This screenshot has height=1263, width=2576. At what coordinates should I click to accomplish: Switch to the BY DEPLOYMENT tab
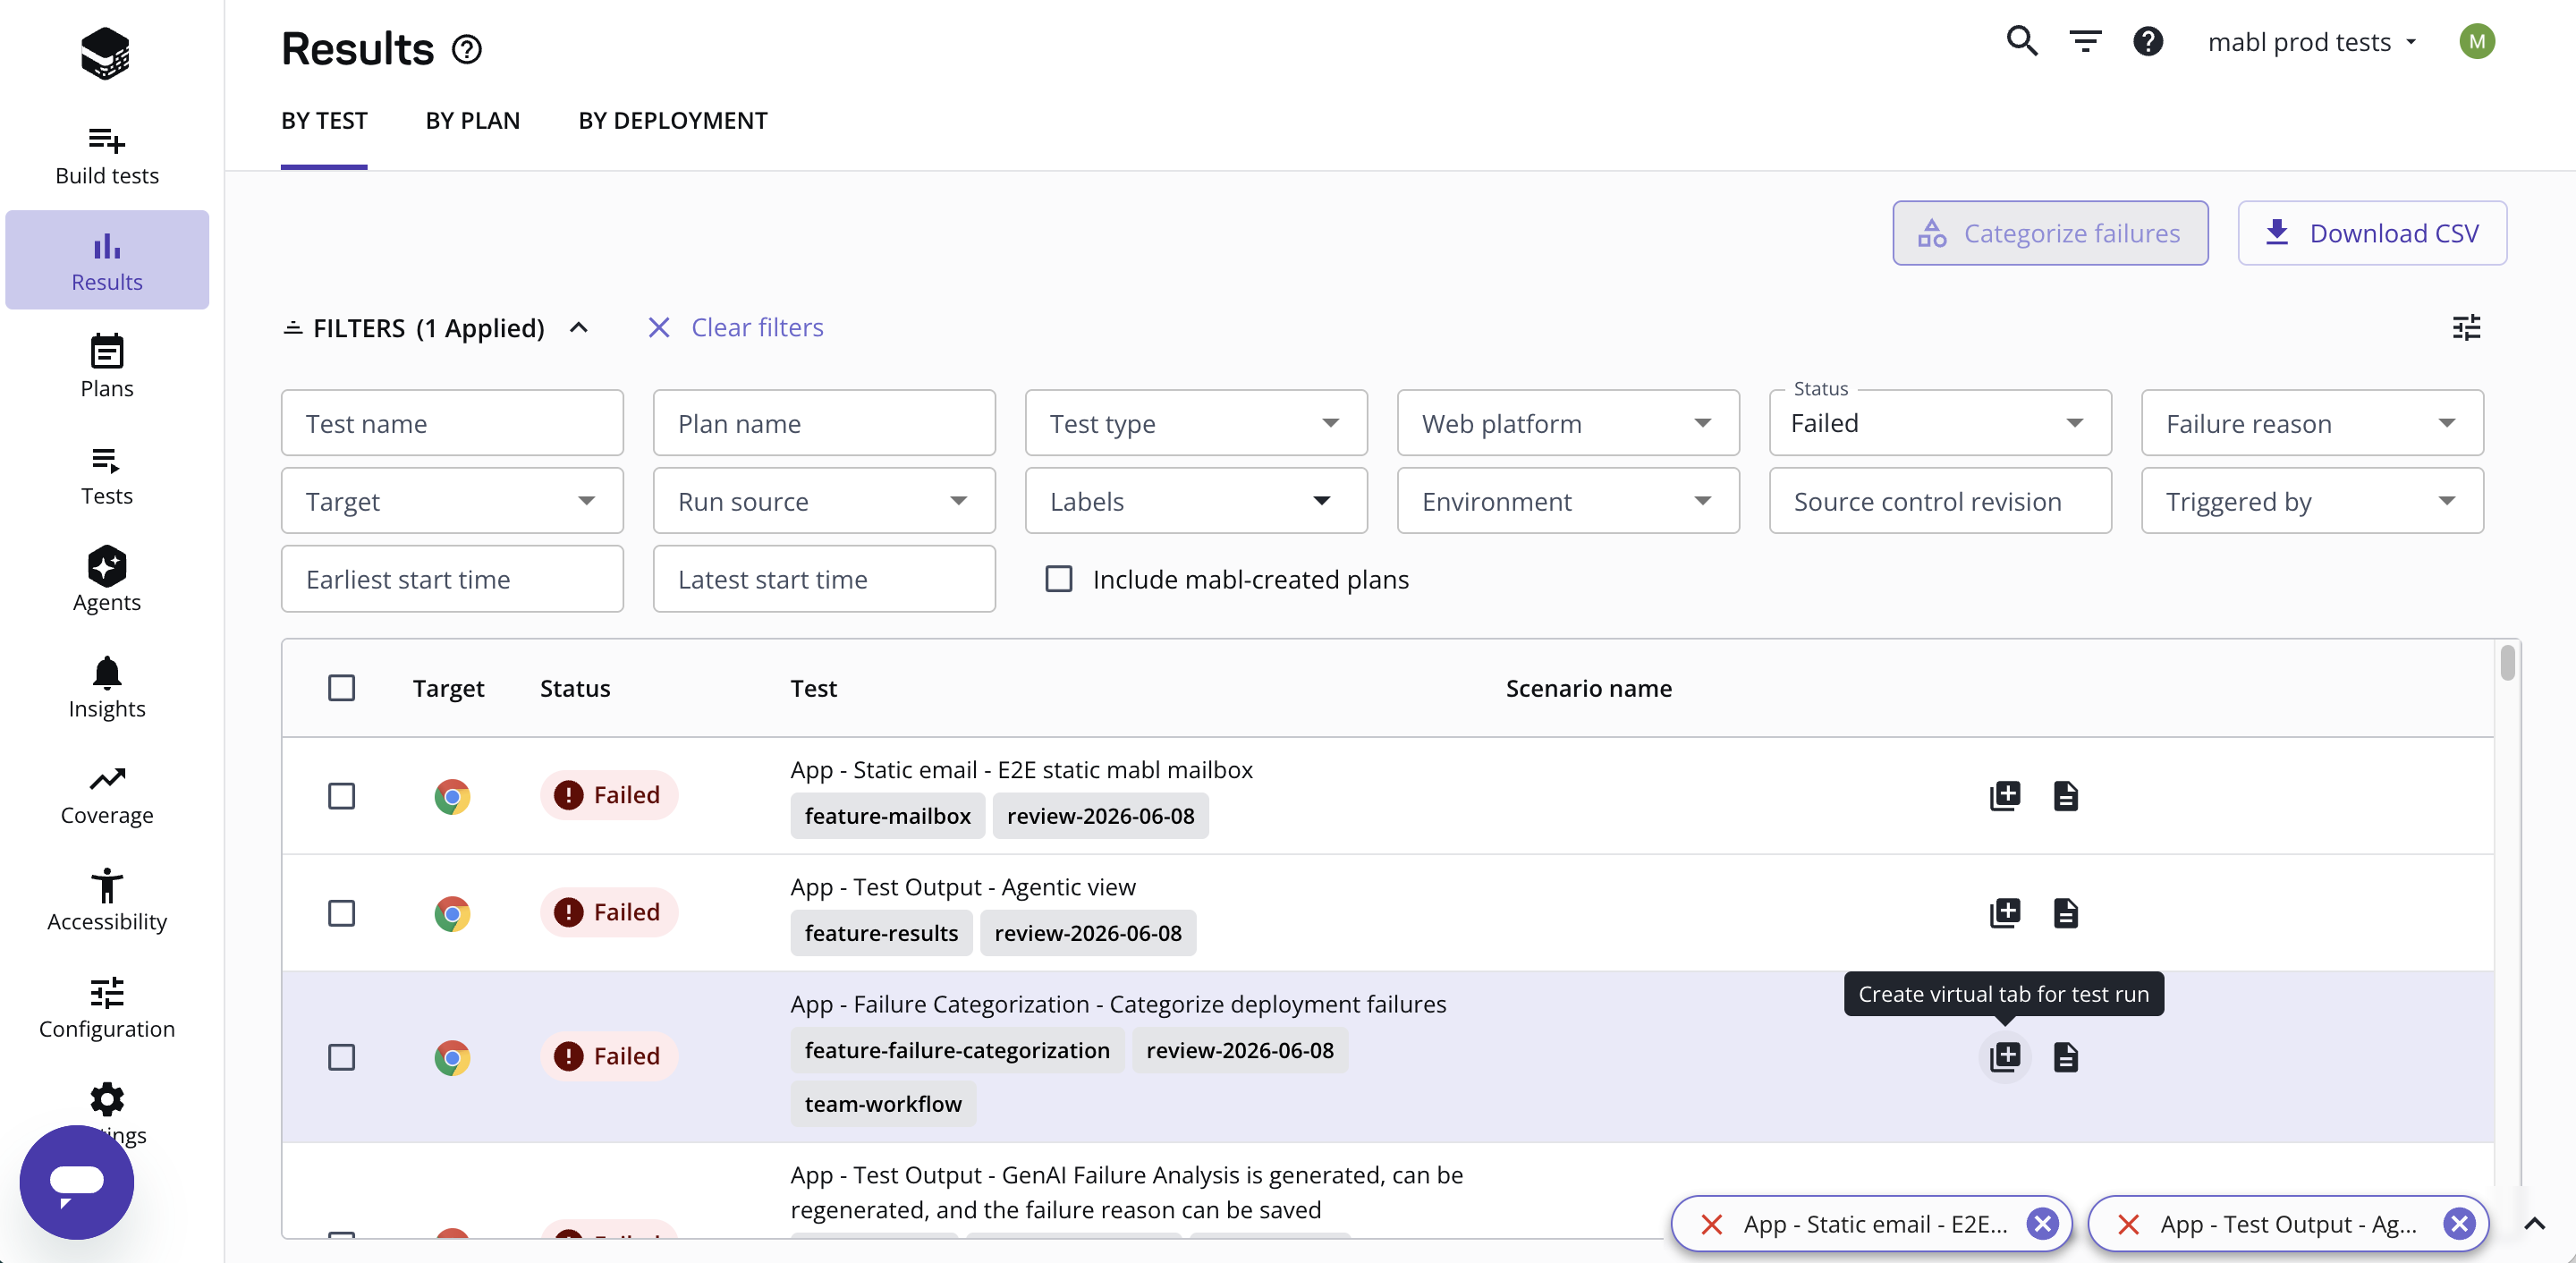[673, 121]
